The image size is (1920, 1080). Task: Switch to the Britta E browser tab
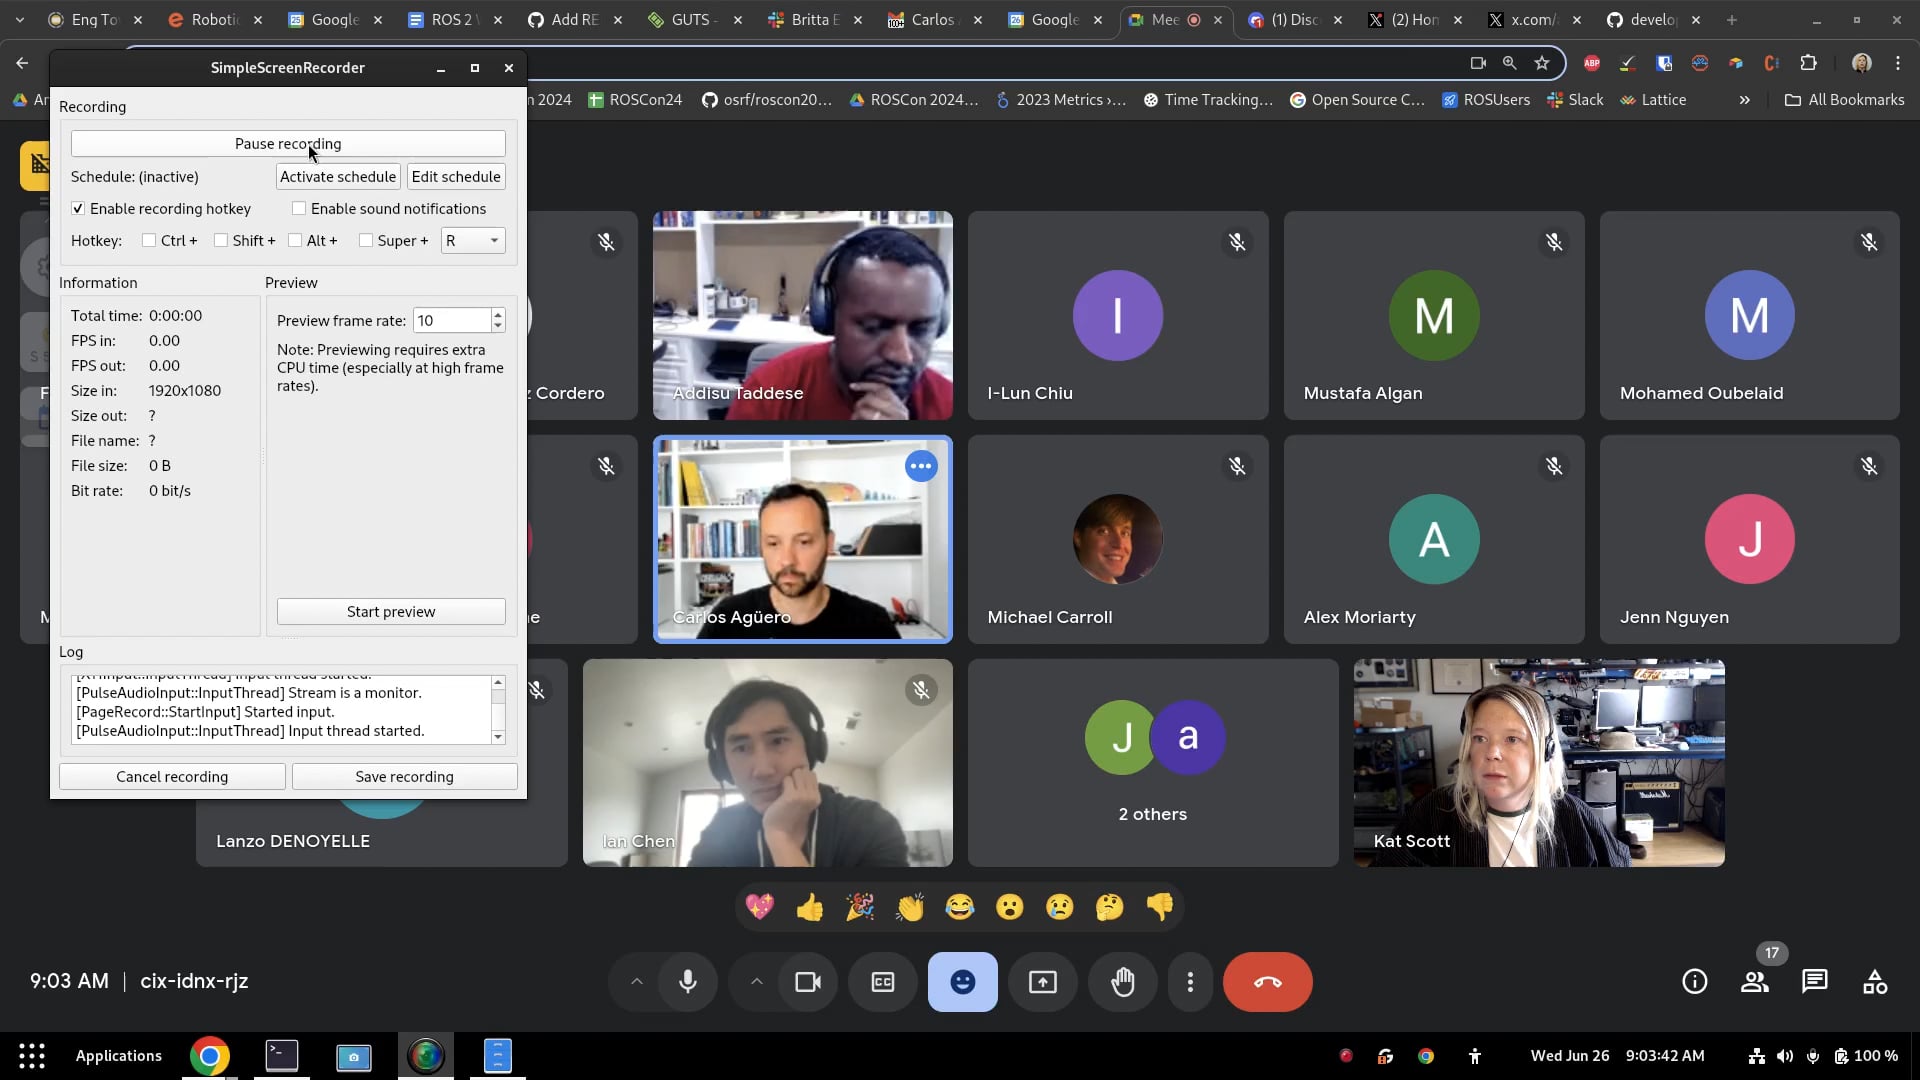(815, 19)
